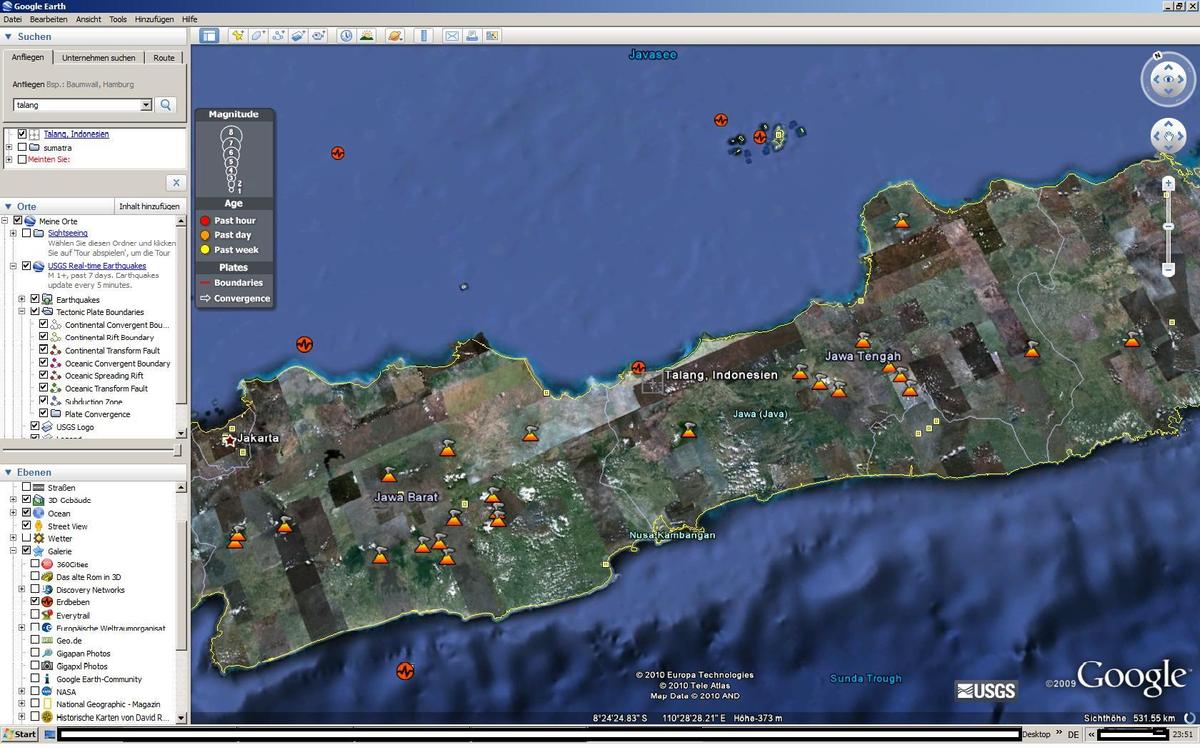
Task: Expand the Sightseeing folder tree node
Action: coord(13,233)
